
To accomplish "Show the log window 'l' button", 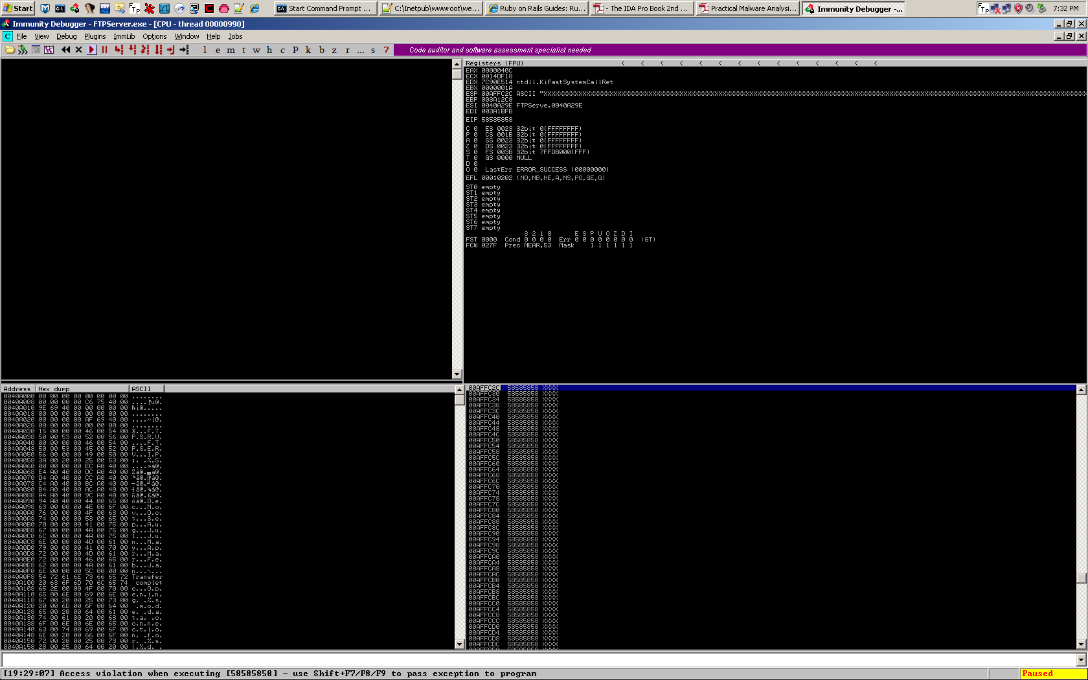I will 204,49.
